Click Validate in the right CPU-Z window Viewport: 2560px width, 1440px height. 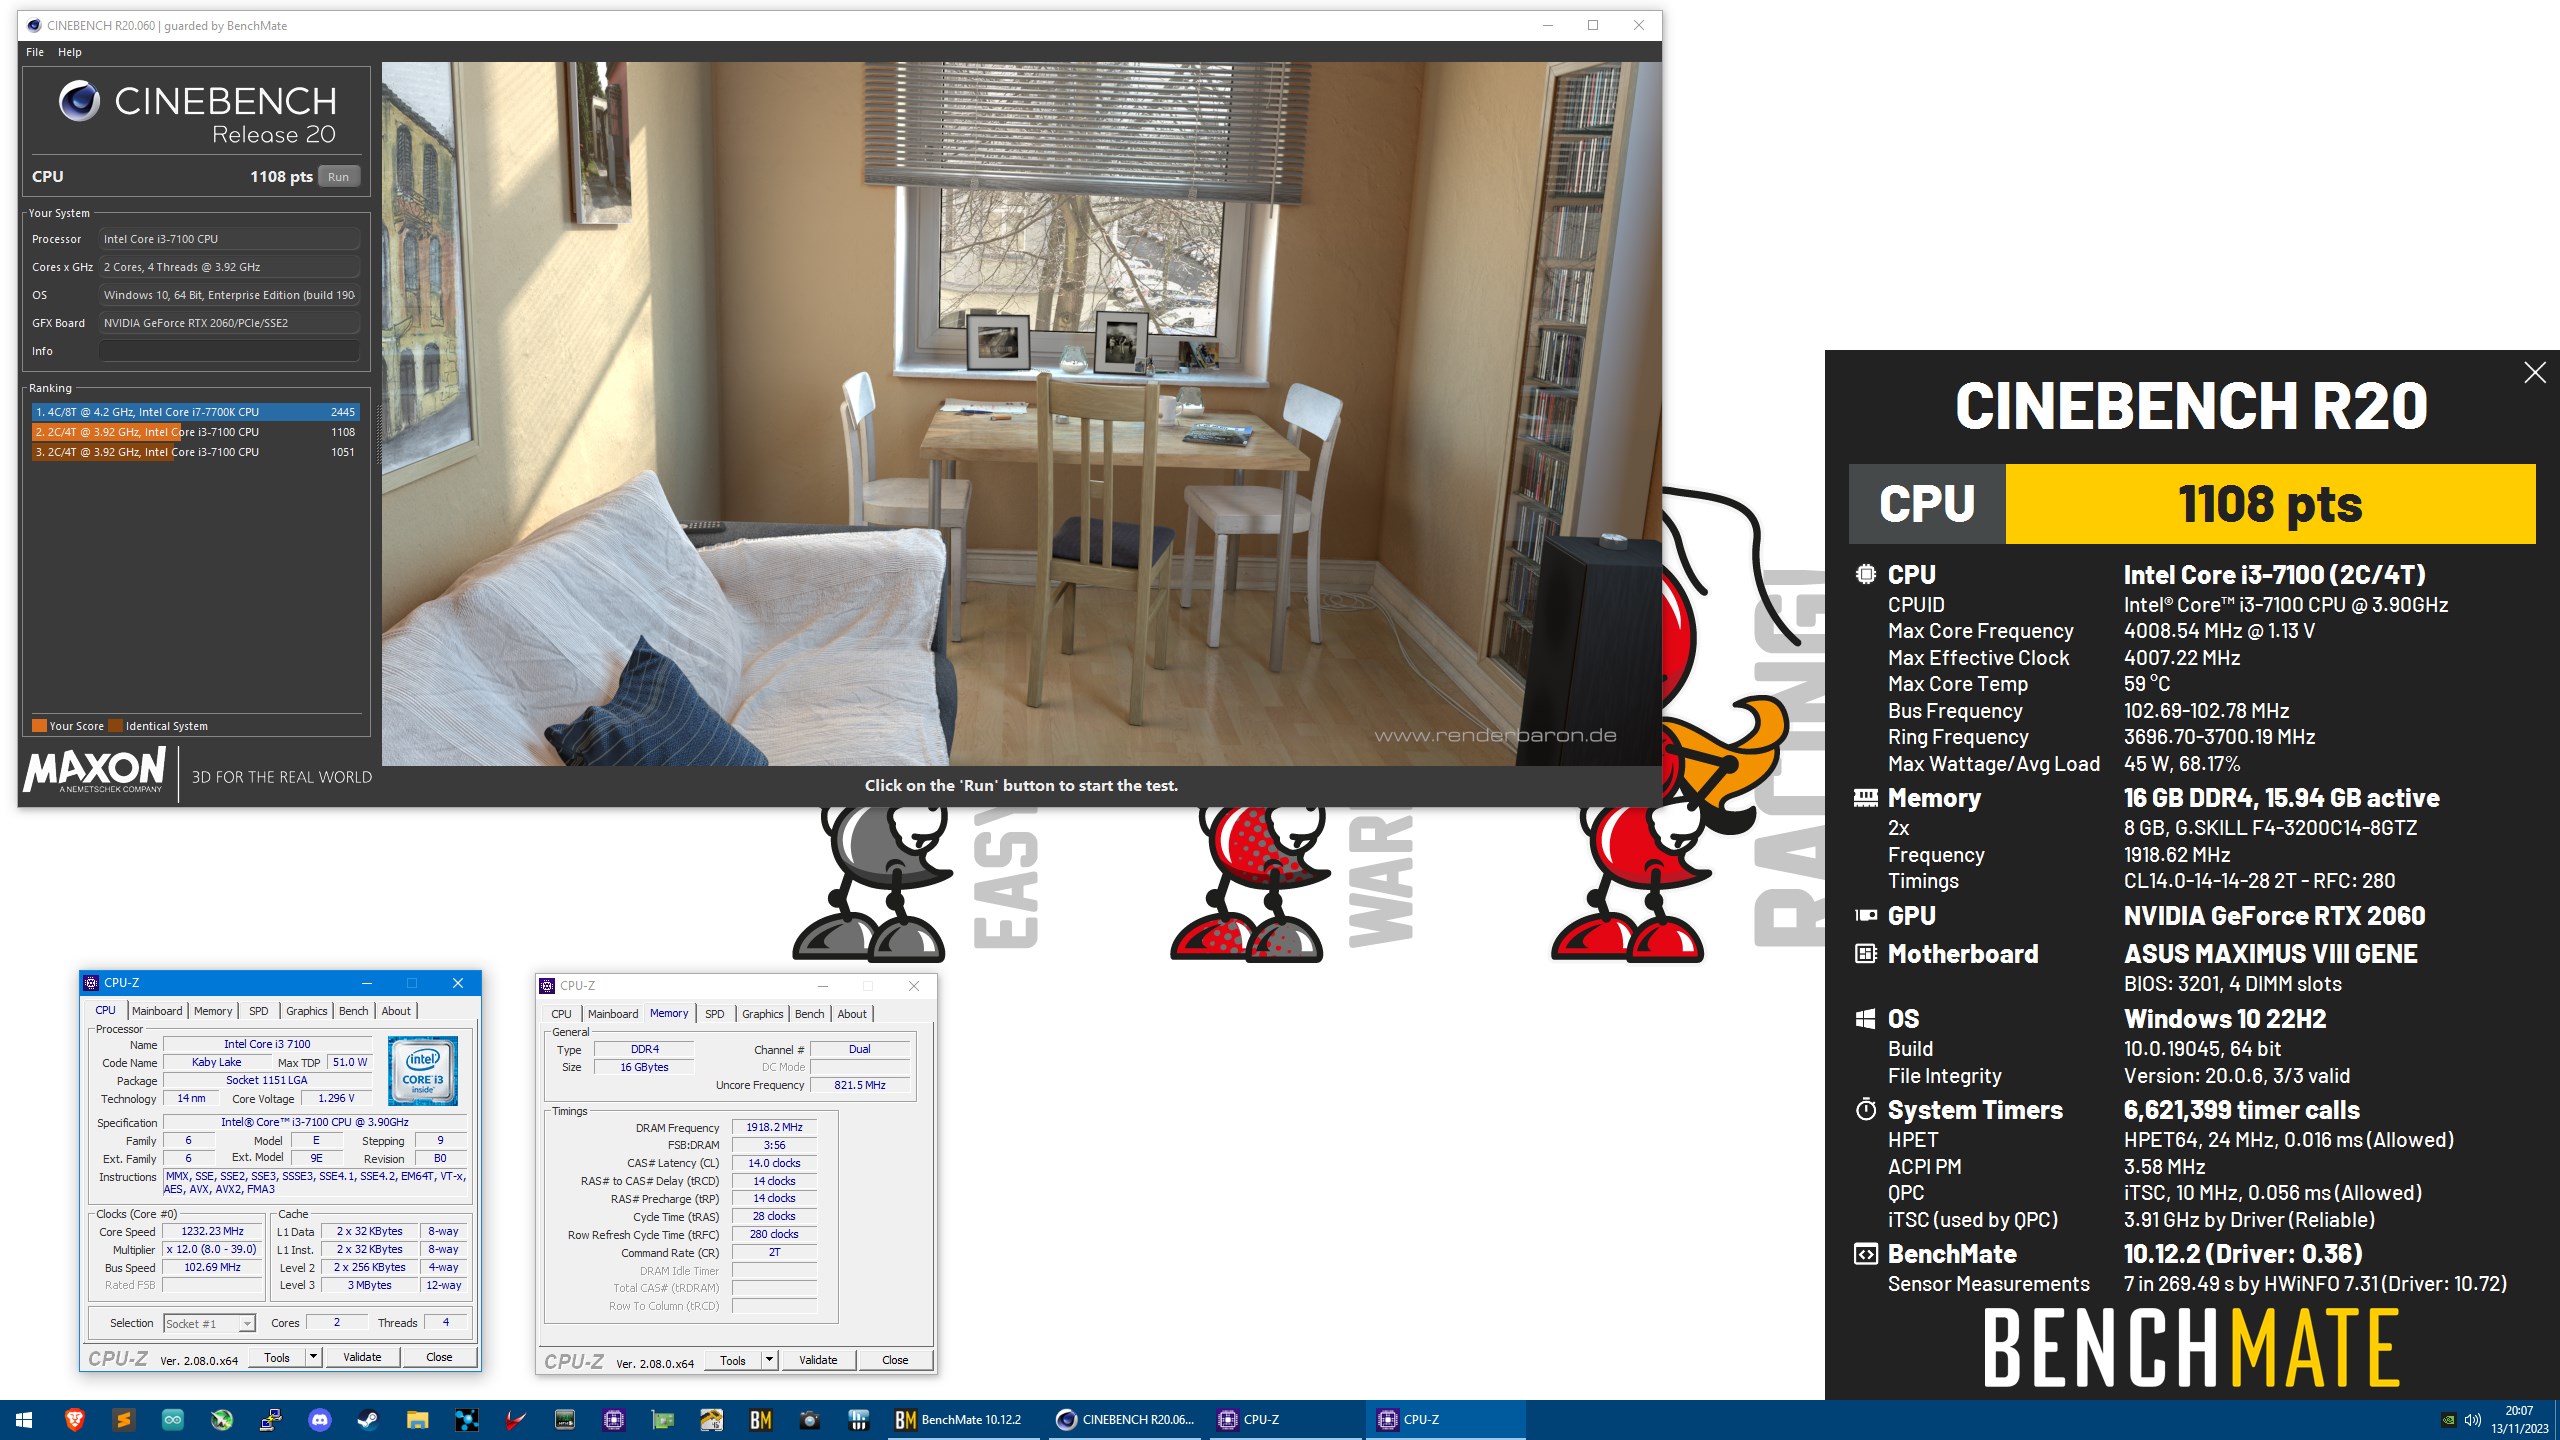(x=818, y=1360)
